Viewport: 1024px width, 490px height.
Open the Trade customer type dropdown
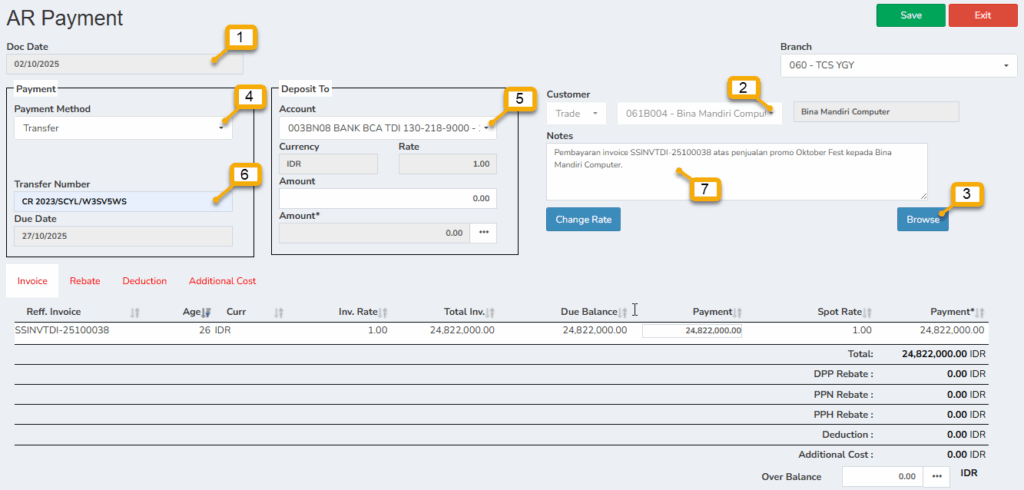coord(576,114)
